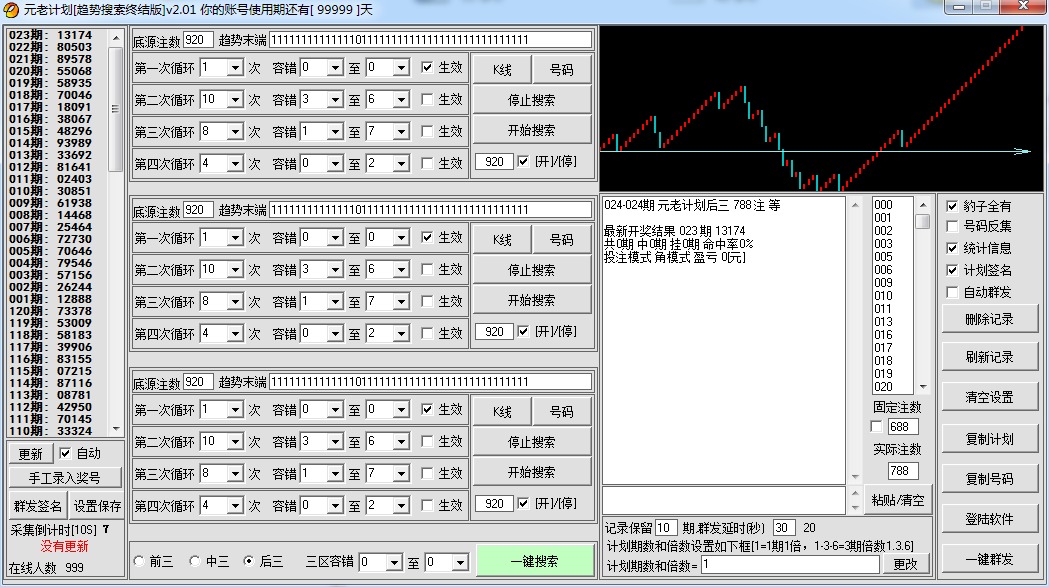
Task: Choose the 中三 radio option
Action: click(195, 562)
